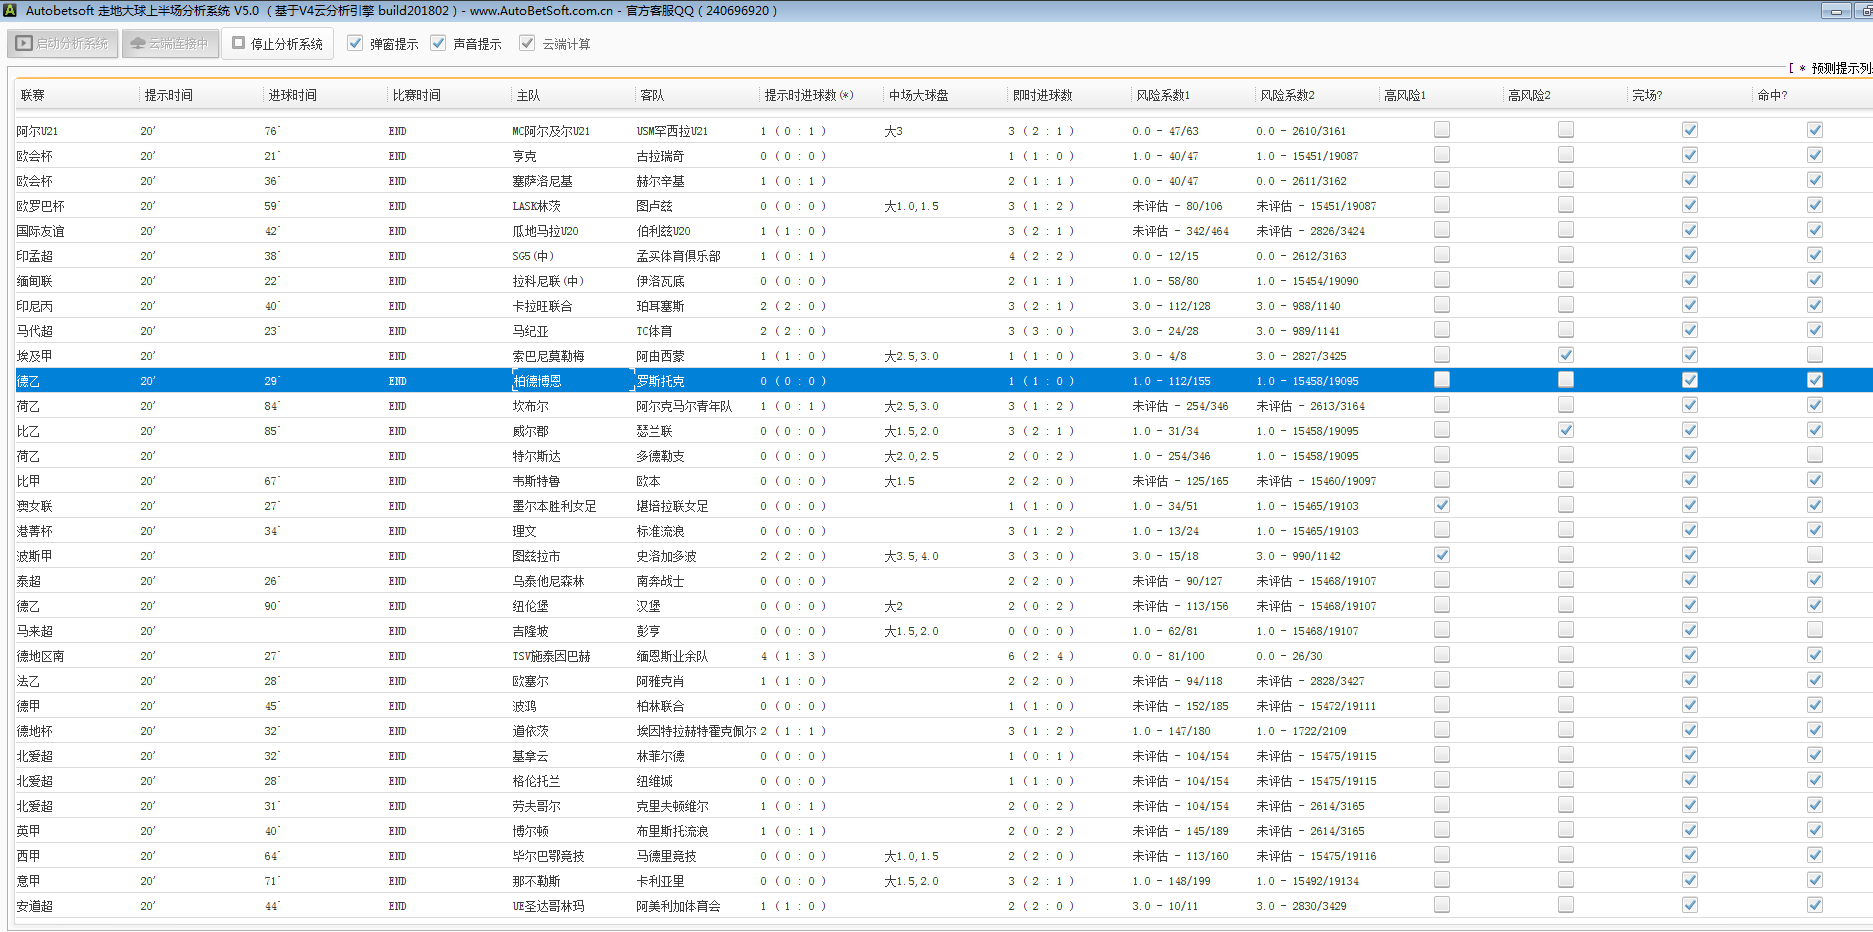Click the Autobetsoft app logo in title bar
This screenshot has height=932, width=1873.
(10, 11)
